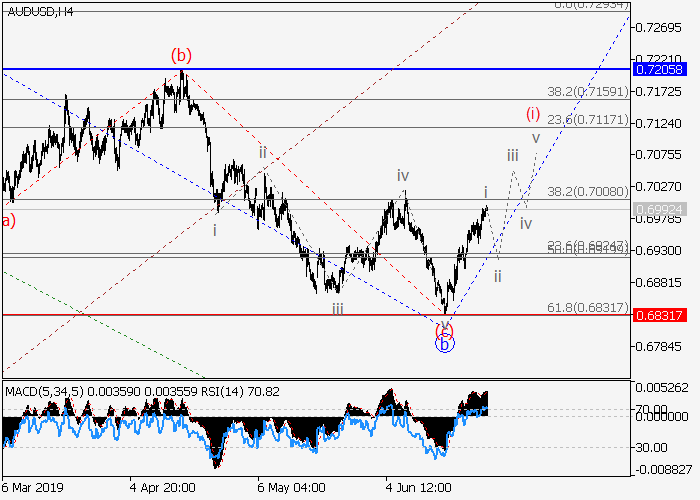Screen dimensions: 700x500
Task: Select the blue circled b wave label
Action: [x=445, y=343]
